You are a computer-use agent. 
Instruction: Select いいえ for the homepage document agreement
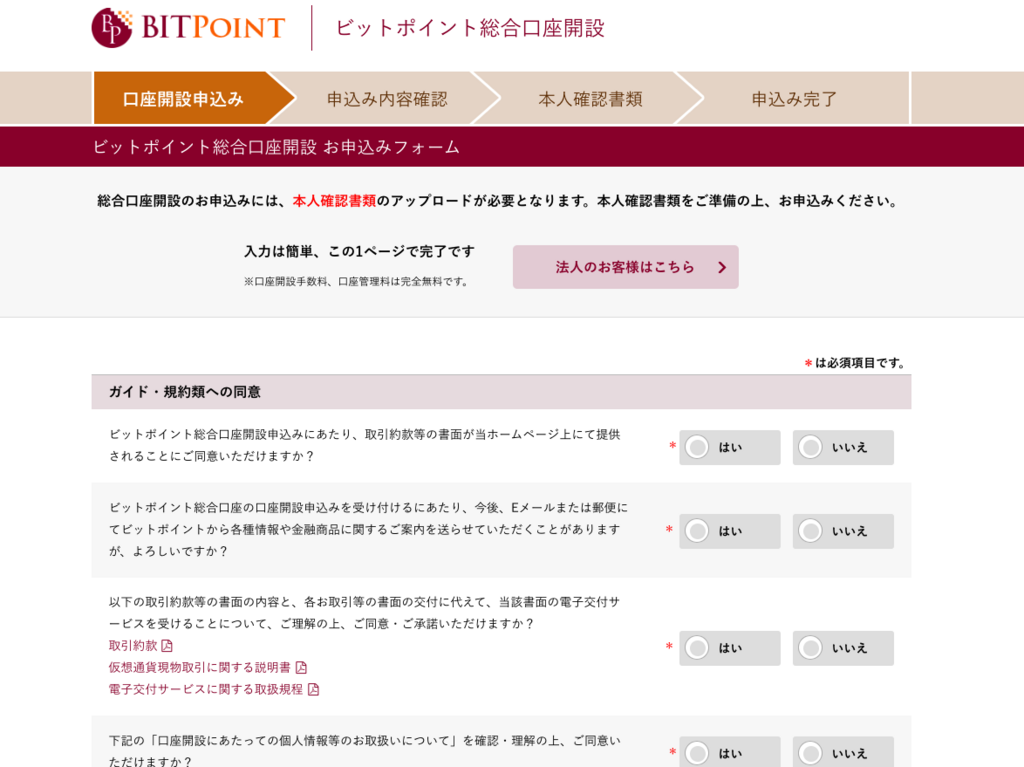pos(843,448)
